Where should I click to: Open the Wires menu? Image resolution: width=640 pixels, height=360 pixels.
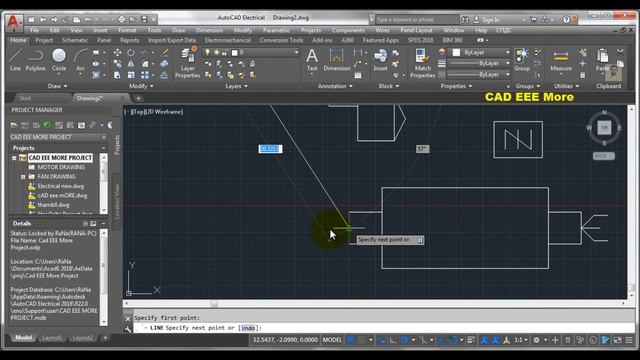pyautogui.click(x=382, y=30)
